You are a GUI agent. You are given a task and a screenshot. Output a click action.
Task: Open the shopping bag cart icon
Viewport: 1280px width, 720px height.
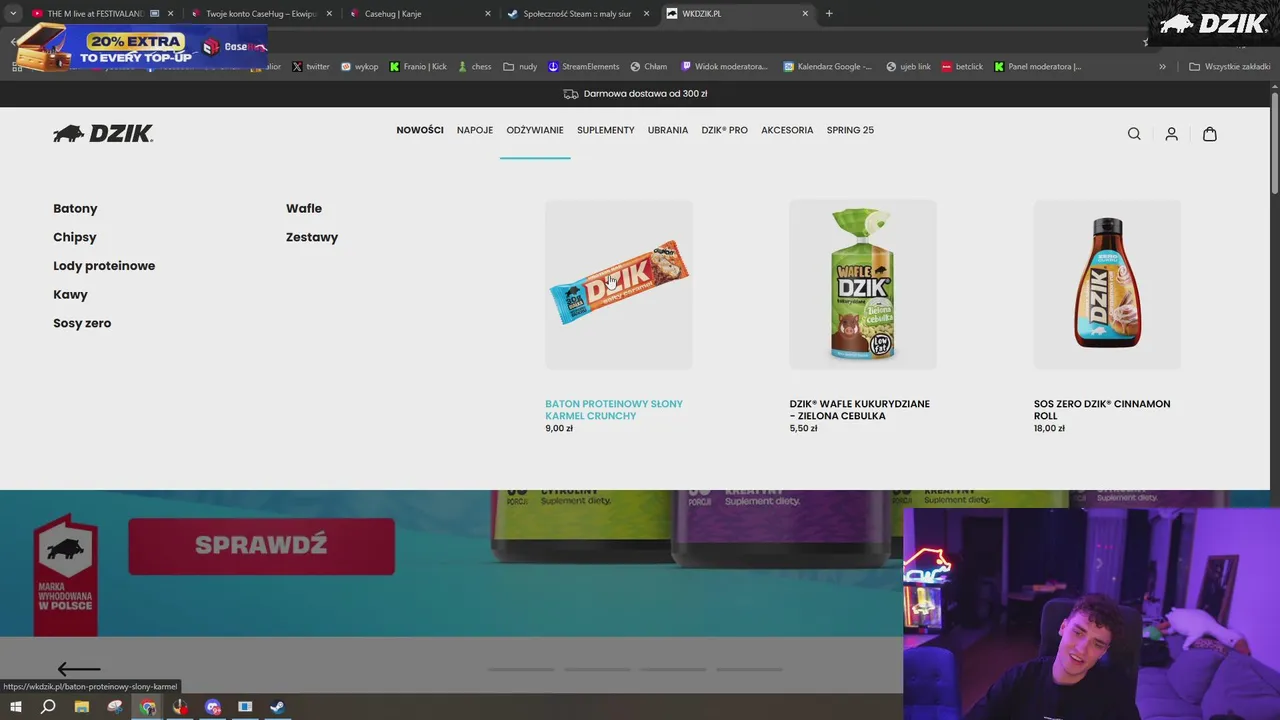click(x=1209, y=134)
